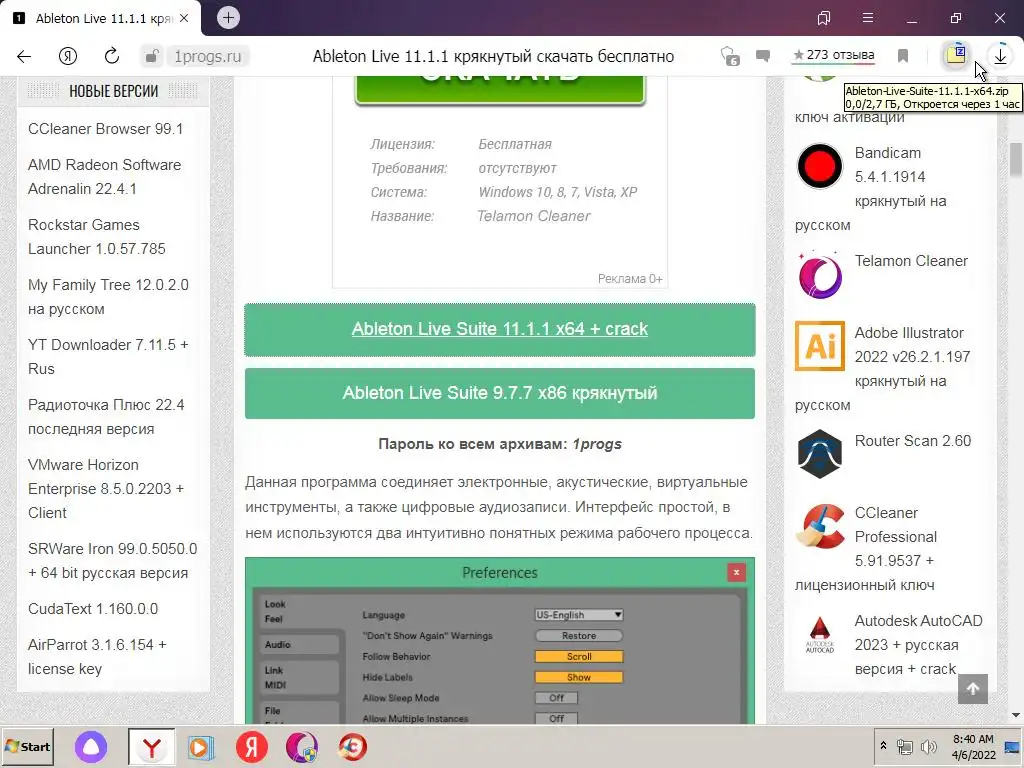This screenshot has height=768, width=1024.
Task: Open the CCleaner-style red taskbar icon
Action: (352, 746)
